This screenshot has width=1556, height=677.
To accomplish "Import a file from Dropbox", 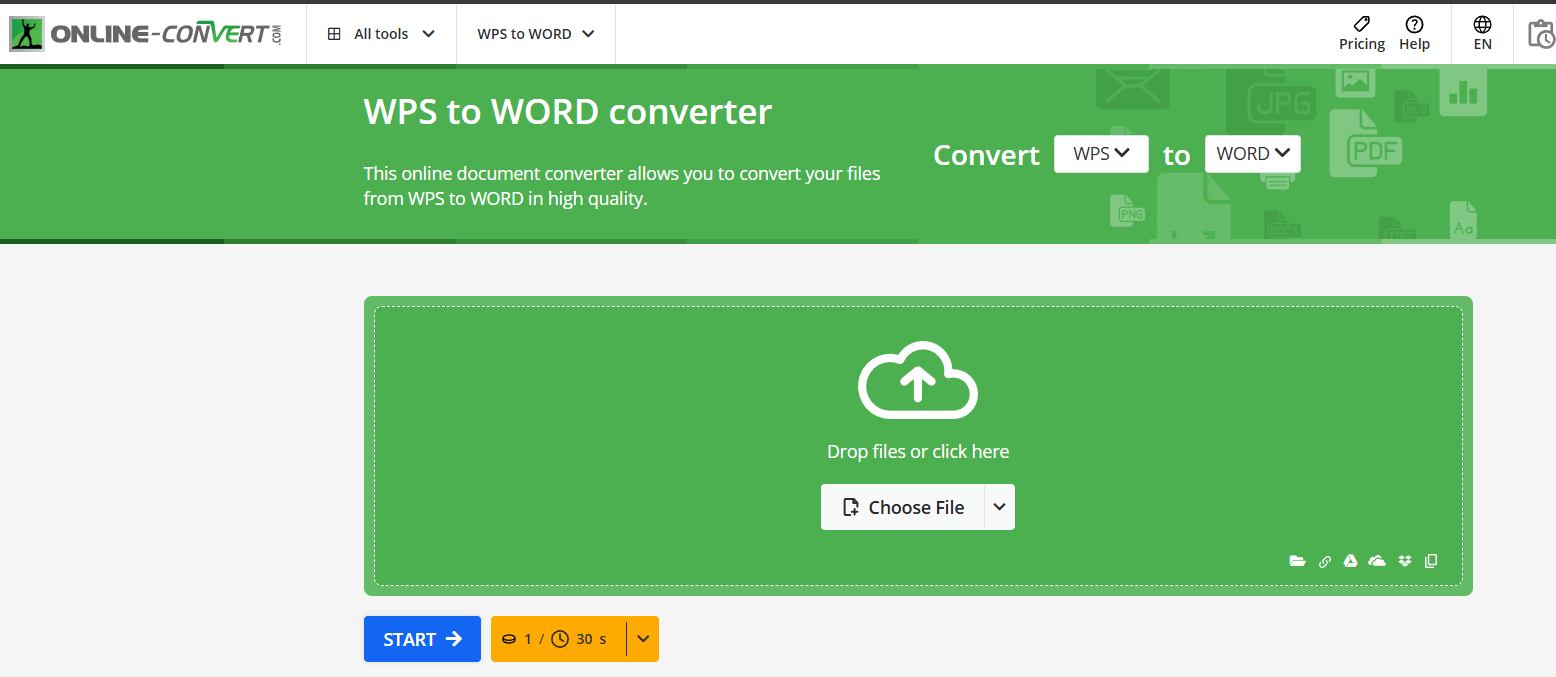I will pos(1404,561).
